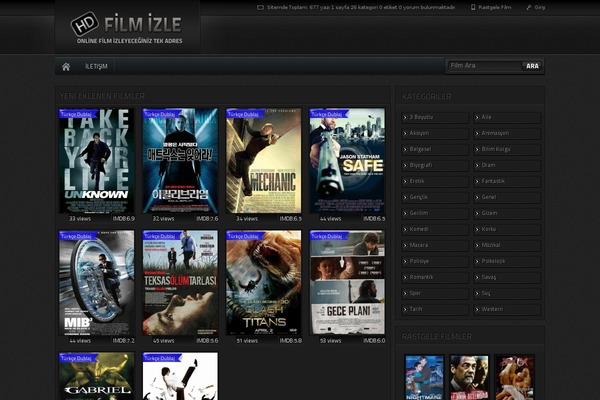Open the Equilibrium Korean poster
600x400 pixels.
pyautogui.click(x=180, y=161)
